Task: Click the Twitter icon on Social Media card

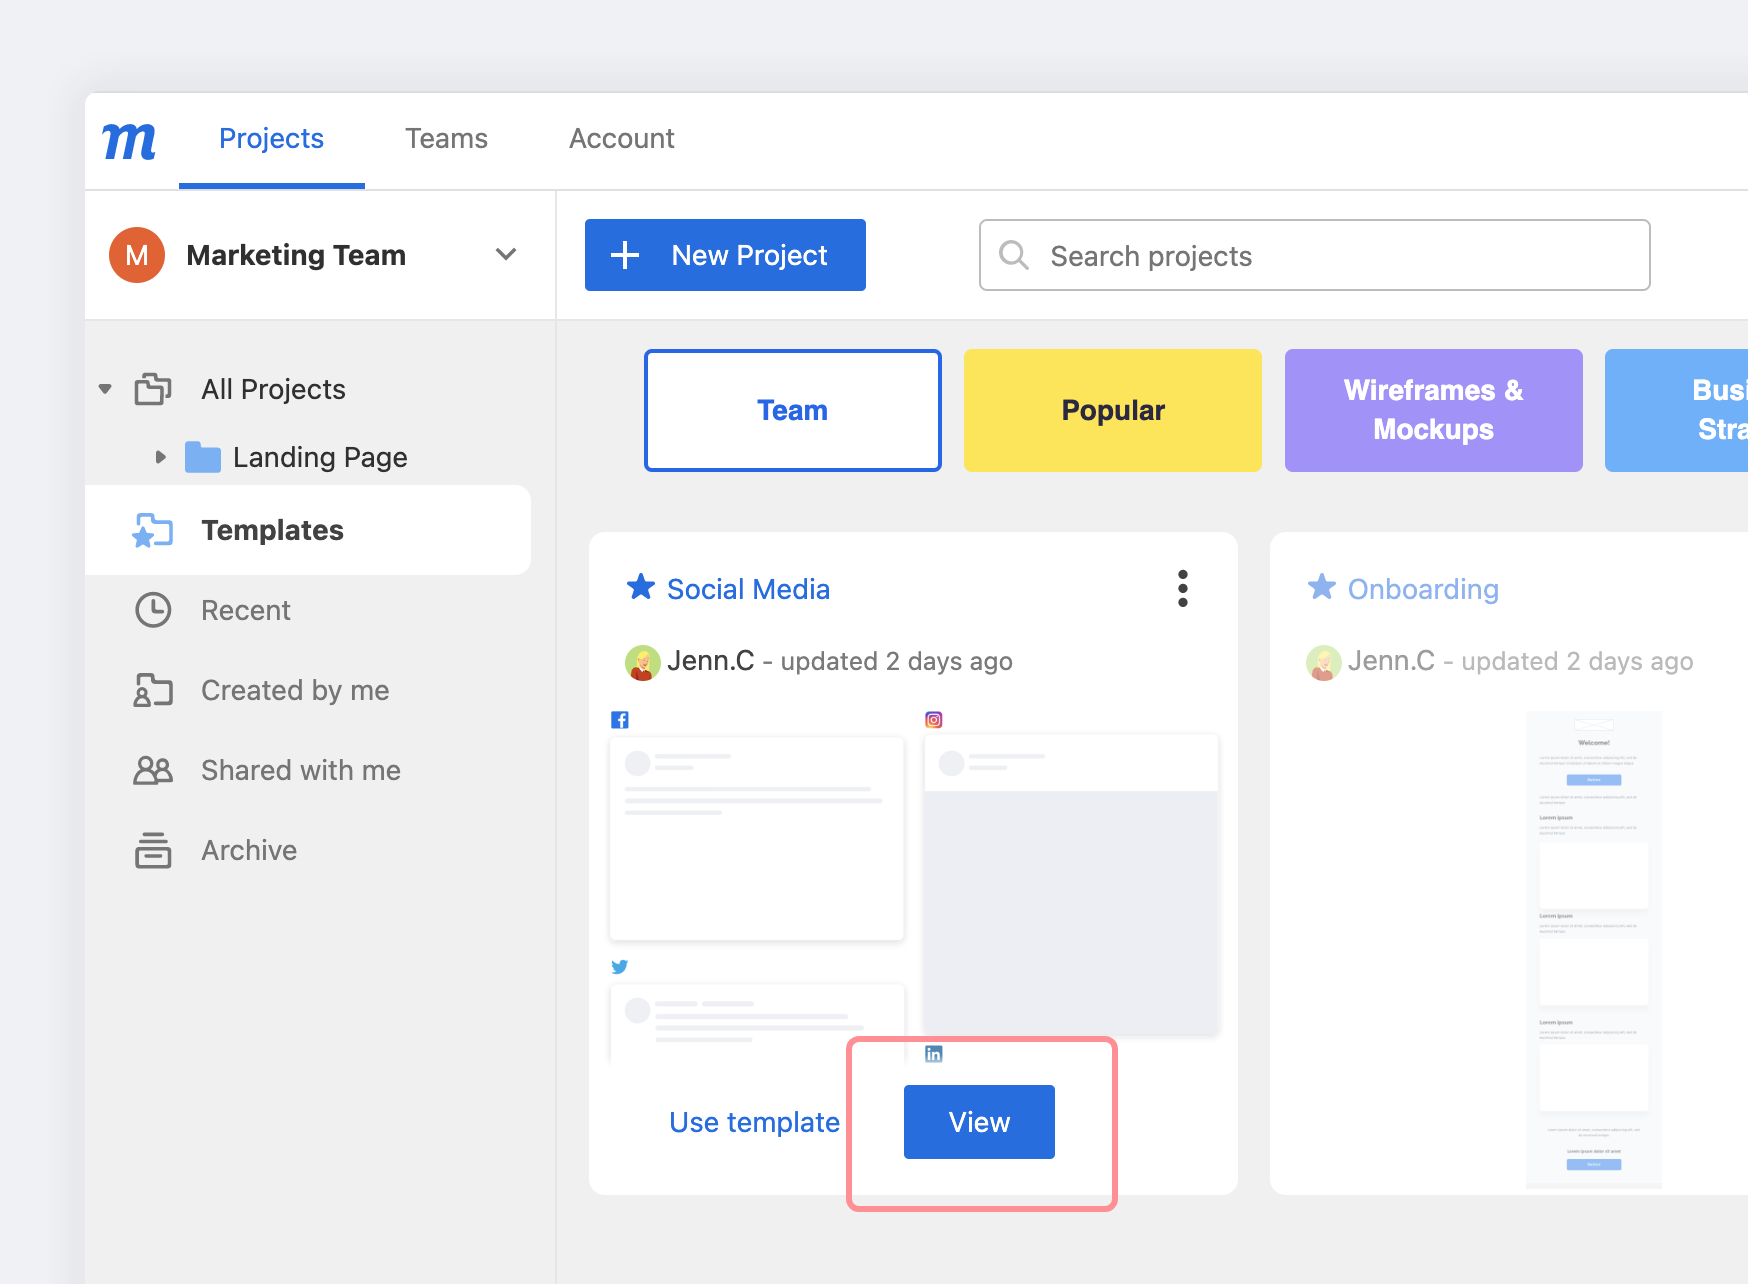Action: [x=620, y=966]
